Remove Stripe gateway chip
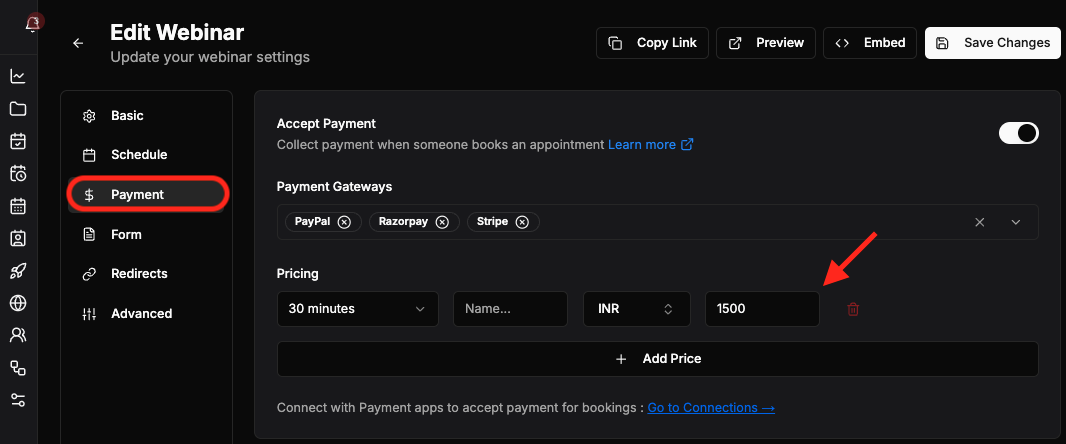 521,222
